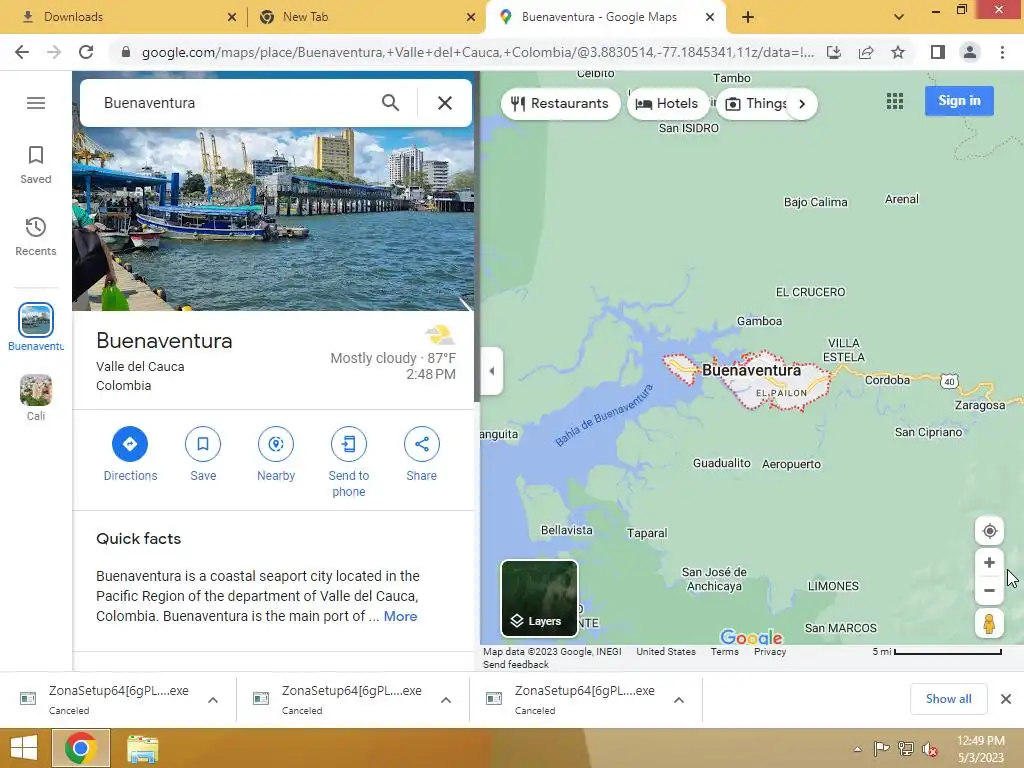The image size is (1024, 768).
Task: Click the Buenaventura map label
Action: tap(751, 370)
